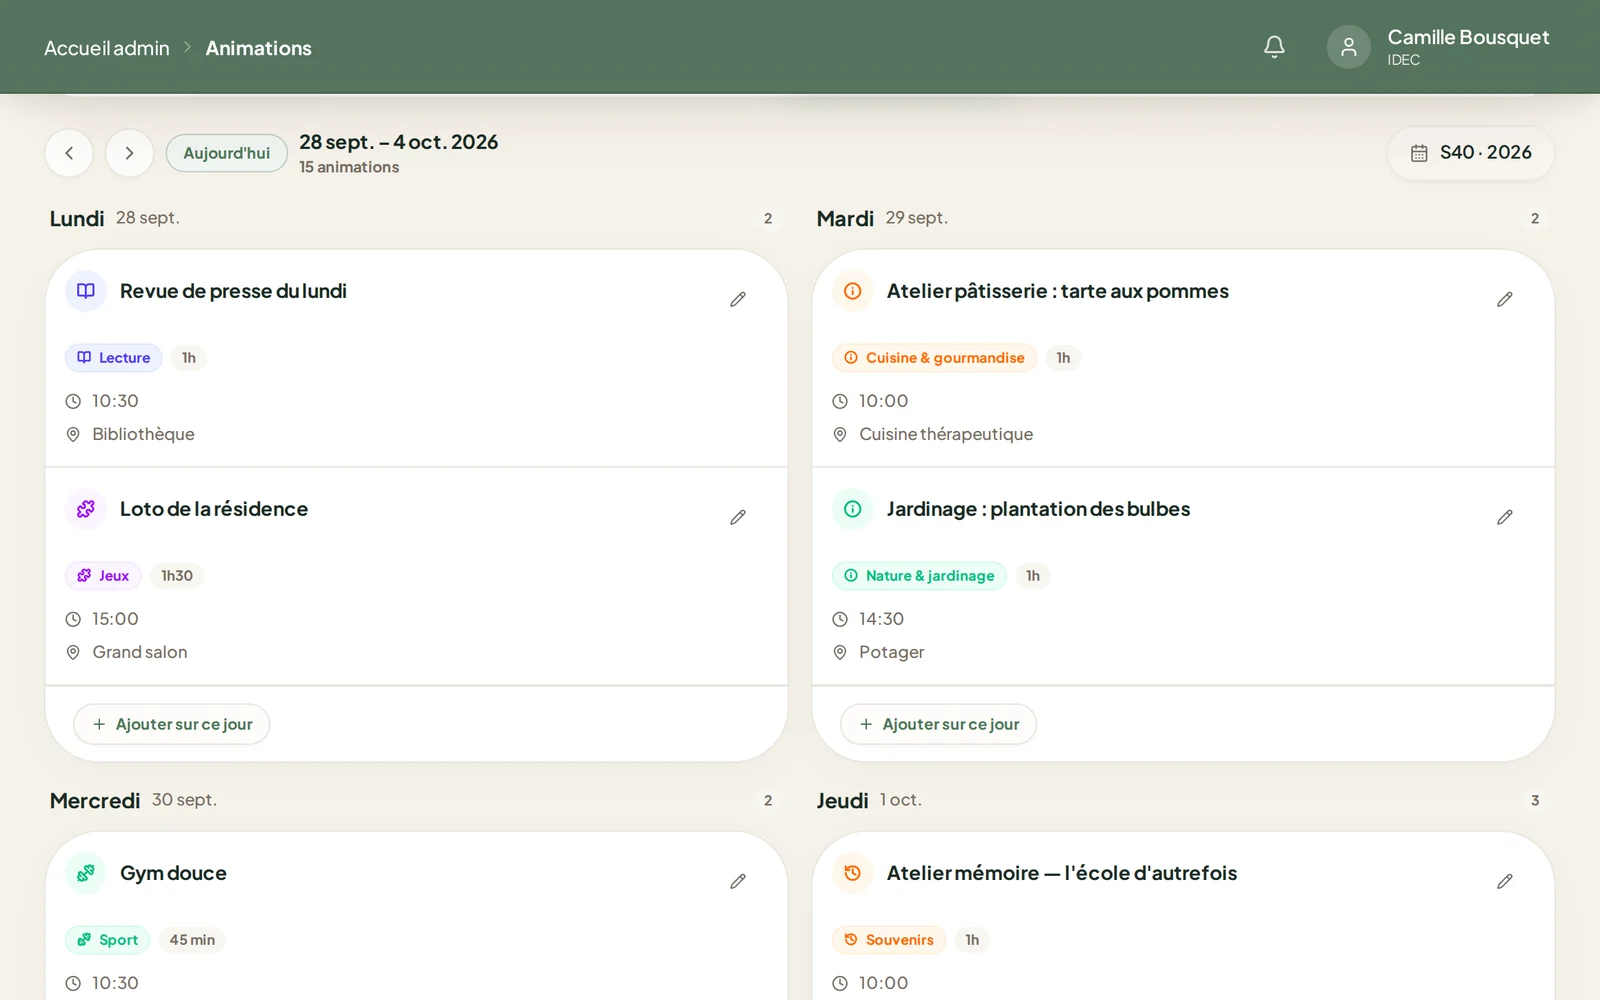Select the Jeux category tag
Image resolution: width=1600 pixels, height=1000 pixels.
[x=104, y=576]
